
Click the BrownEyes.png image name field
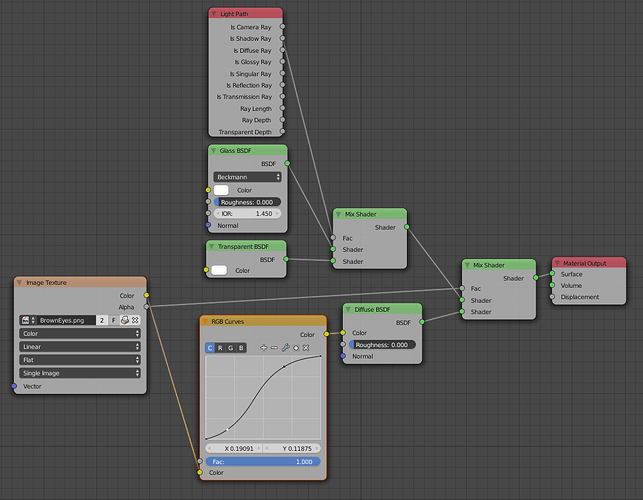[66, 320]
